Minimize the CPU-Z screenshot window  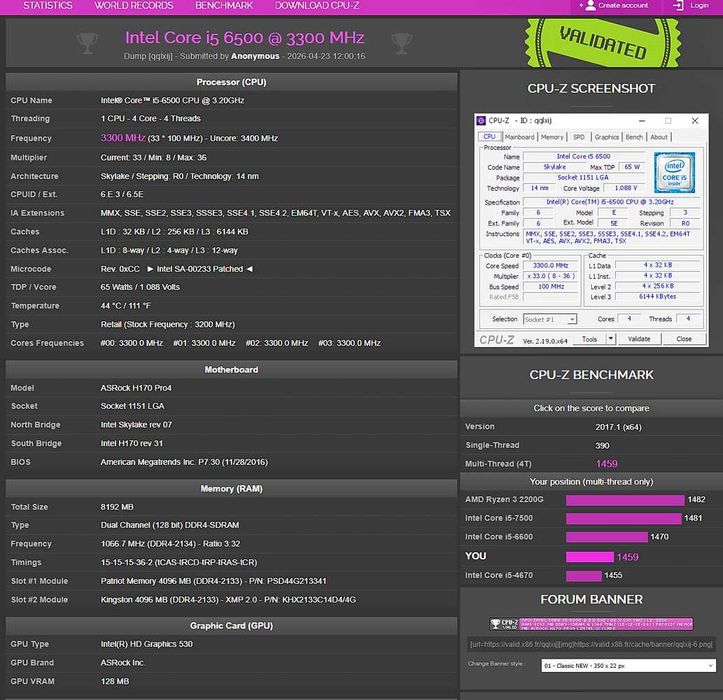(x=641, y=121)
